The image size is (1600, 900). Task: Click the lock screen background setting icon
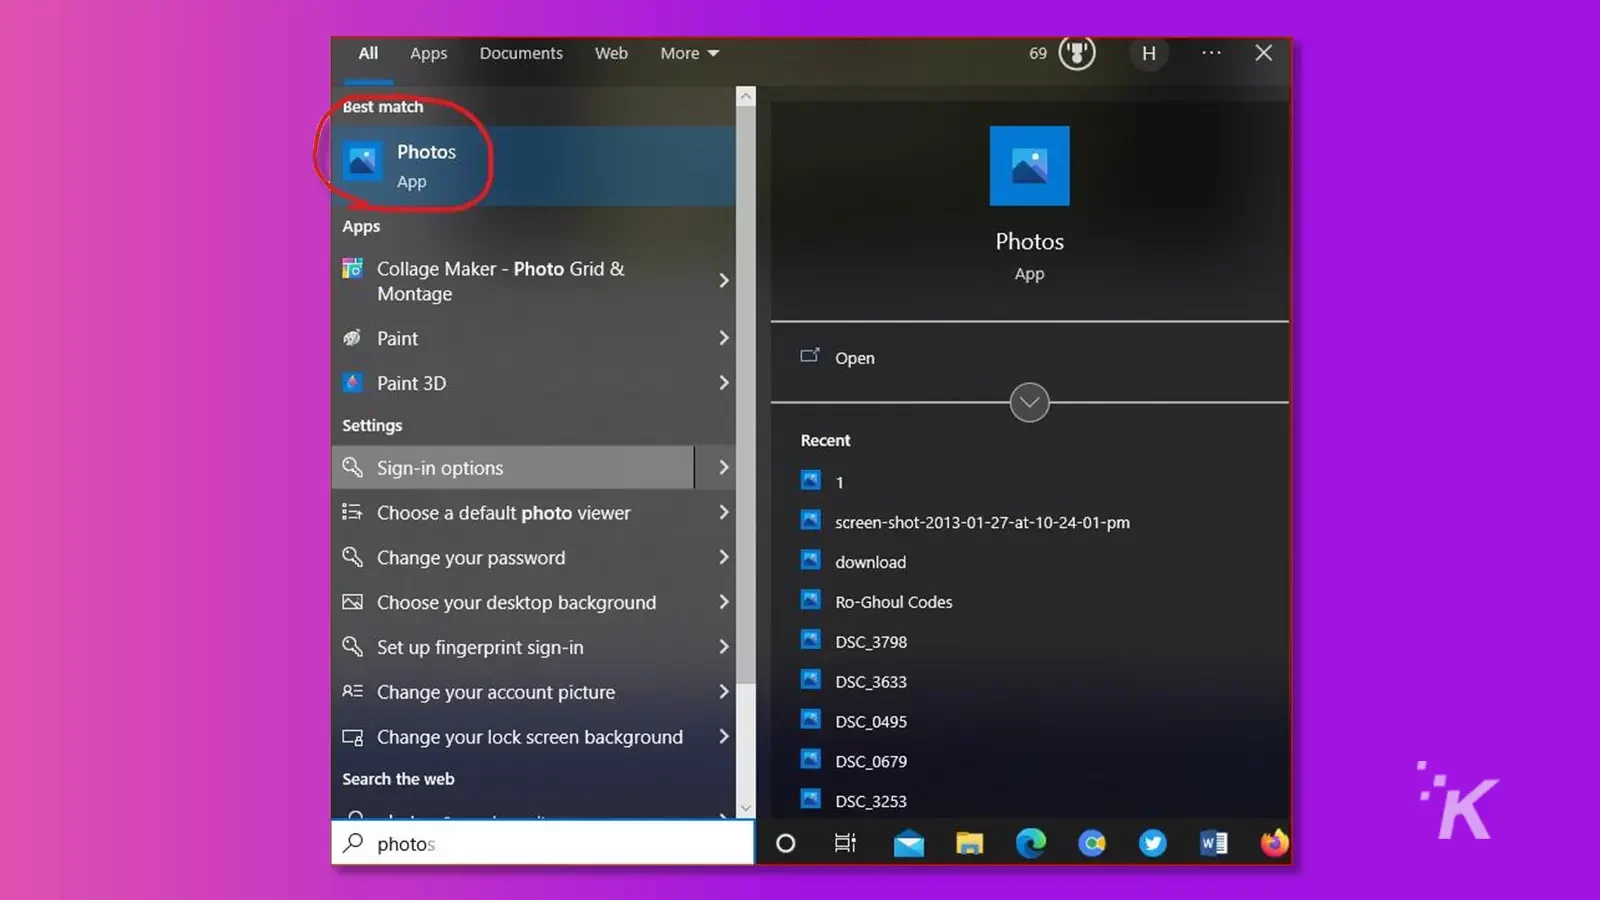click(x=352, y=737)
